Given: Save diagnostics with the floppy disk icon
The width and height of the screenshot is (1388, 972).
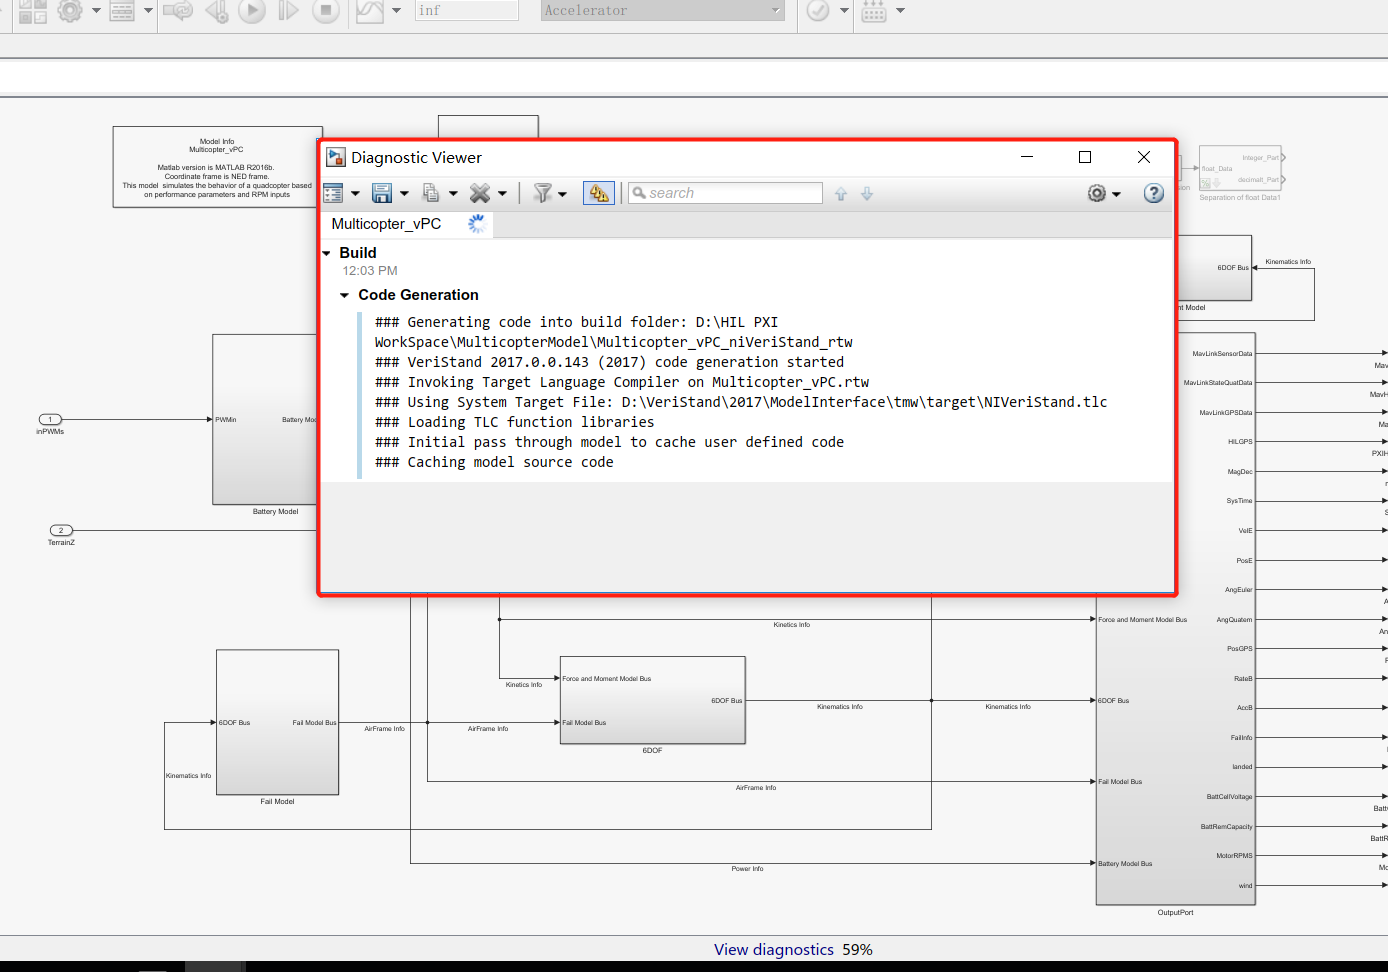Looking at the screenshot, I should (x=381, y=193).
